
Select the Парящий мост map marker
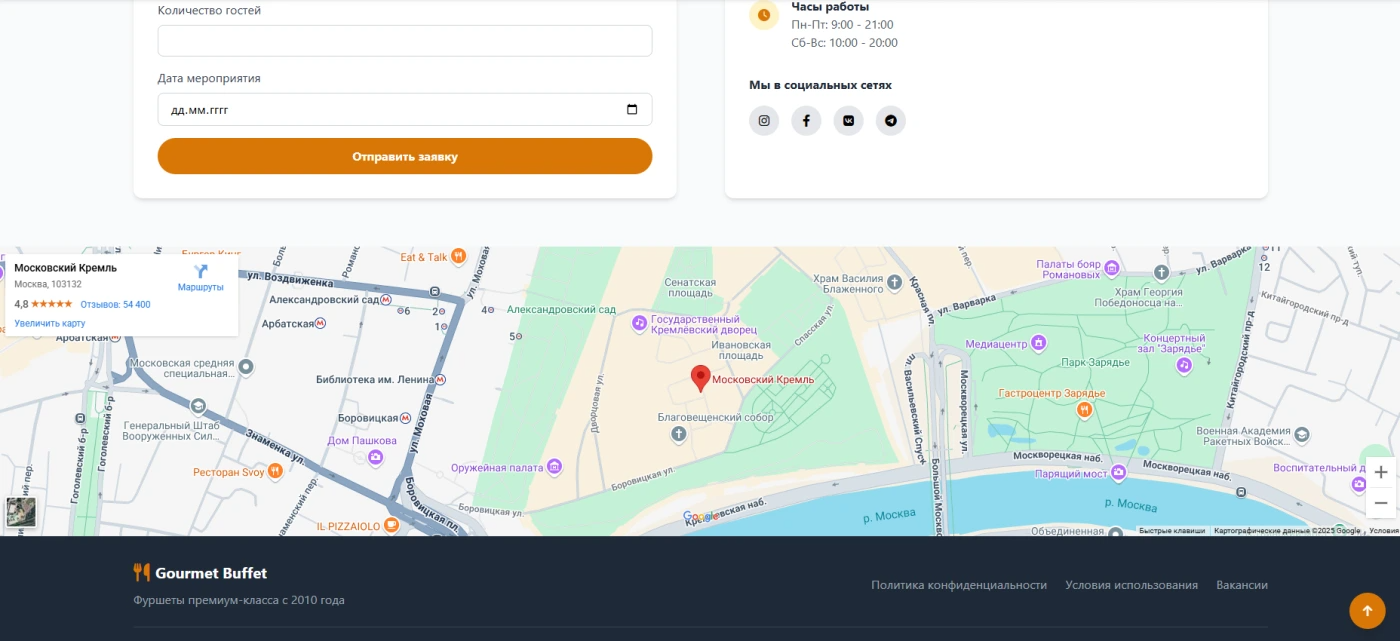1118,474
